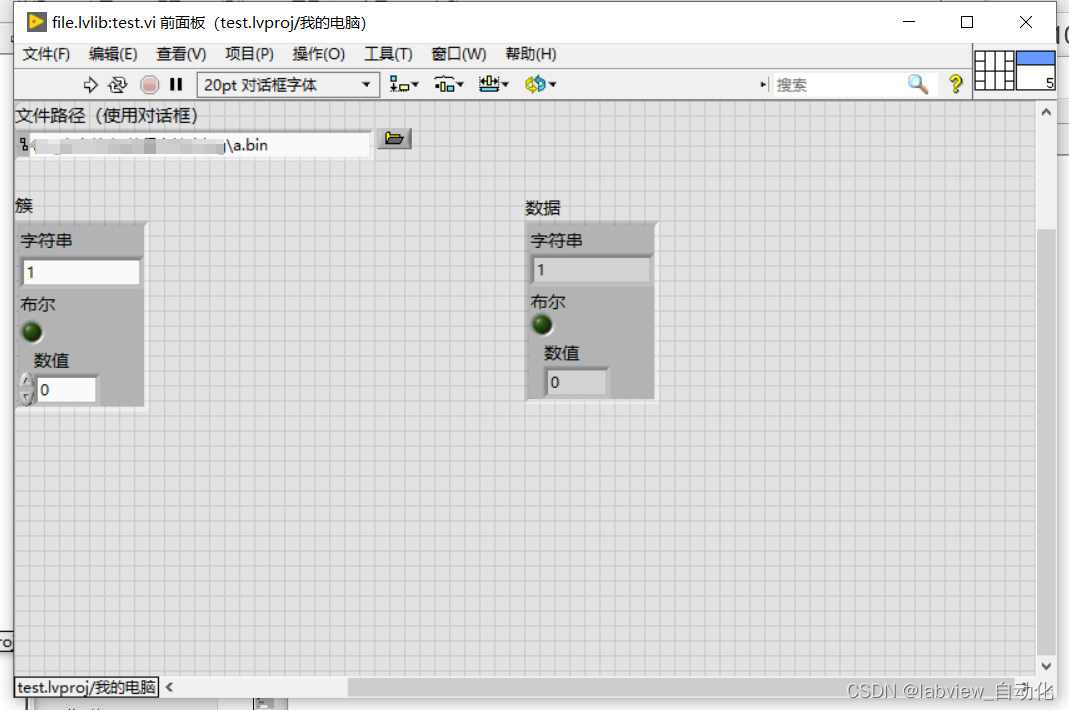Click 数值 indicator in 数据 cluster
This screenshot has height=710, width=1069.
[x=577, y=383]
